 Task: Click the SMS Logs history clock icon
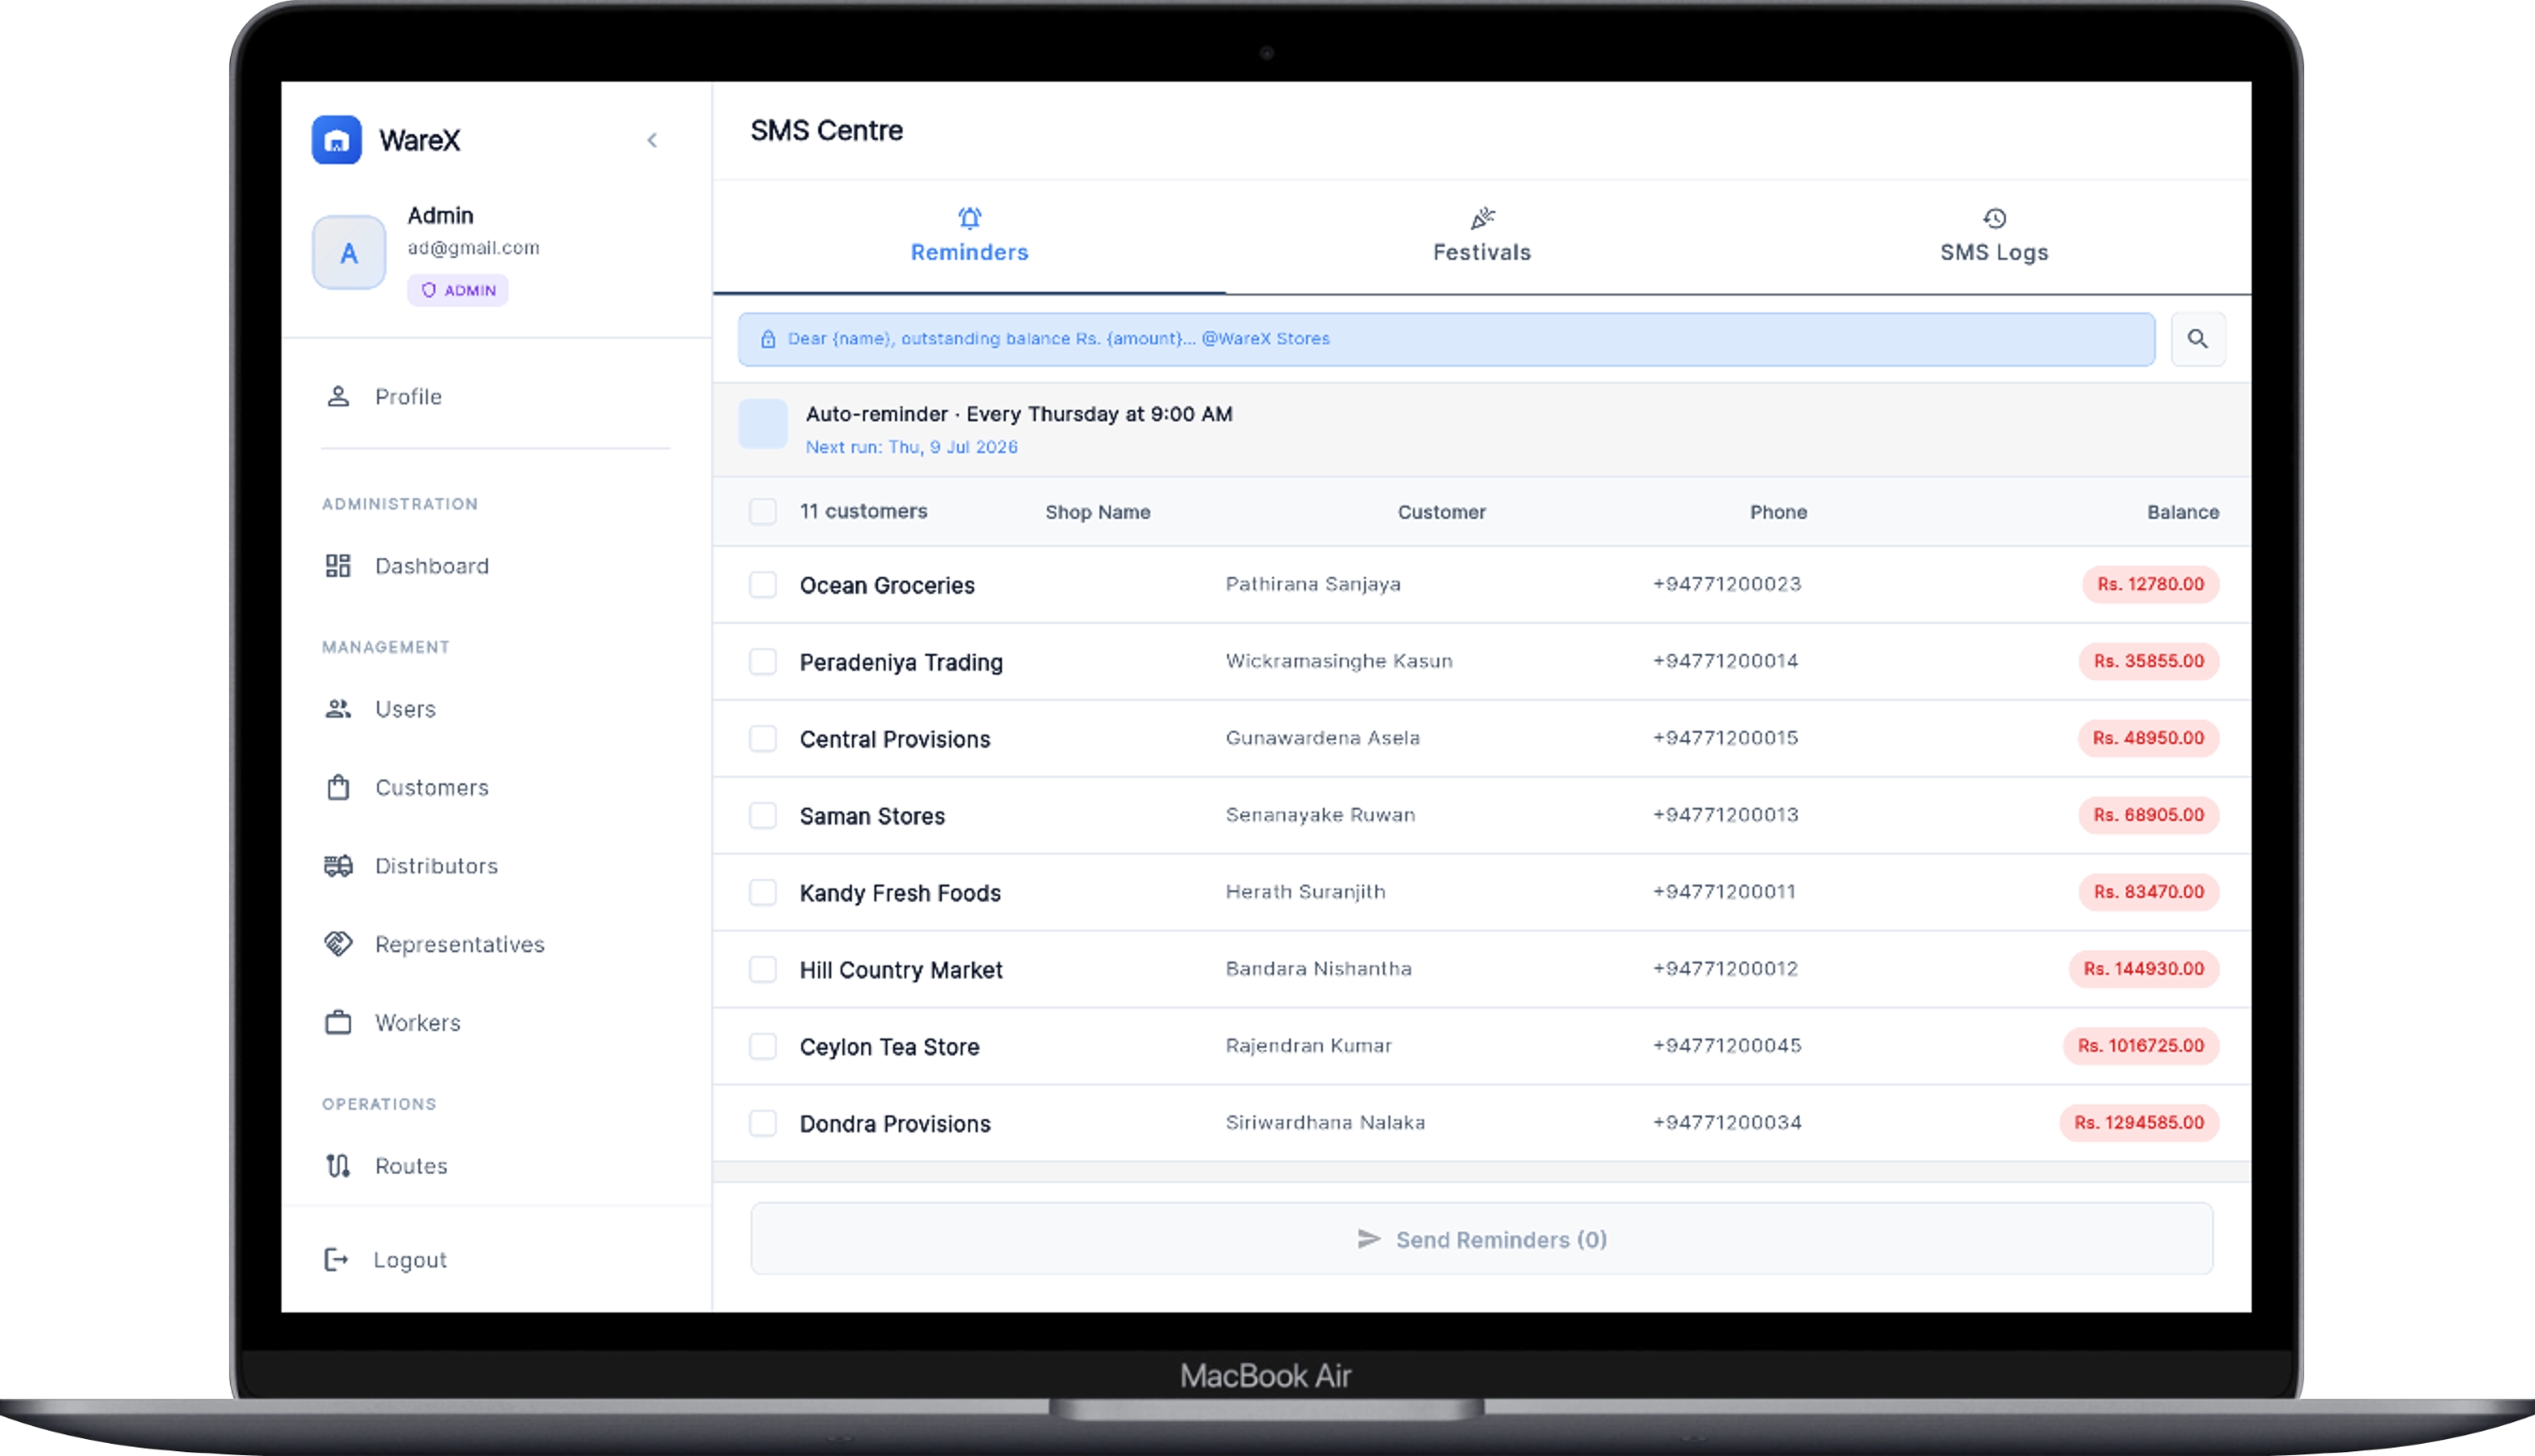point(1994,218)
